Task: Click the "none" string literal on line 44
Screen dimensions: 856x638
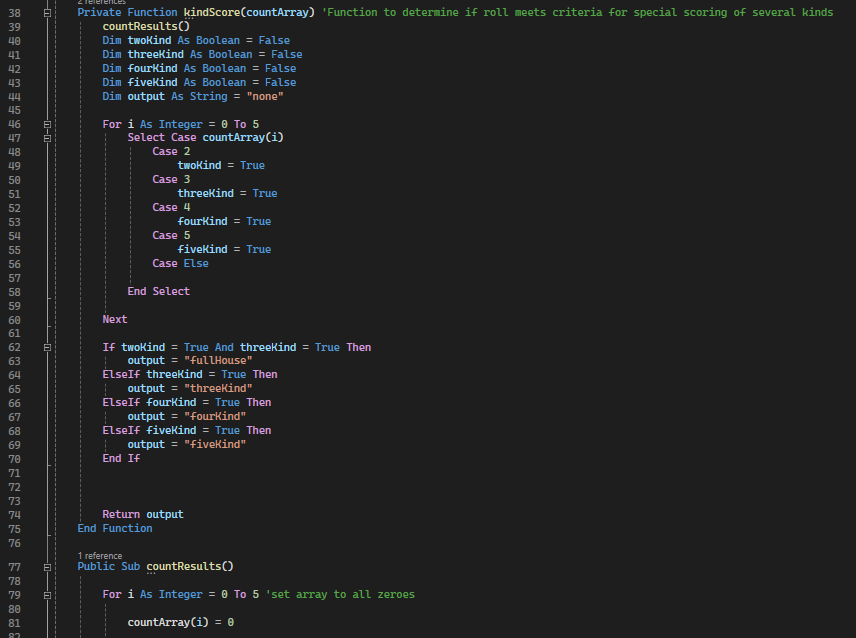Action: pyautogui.click(x=265, y=96)
